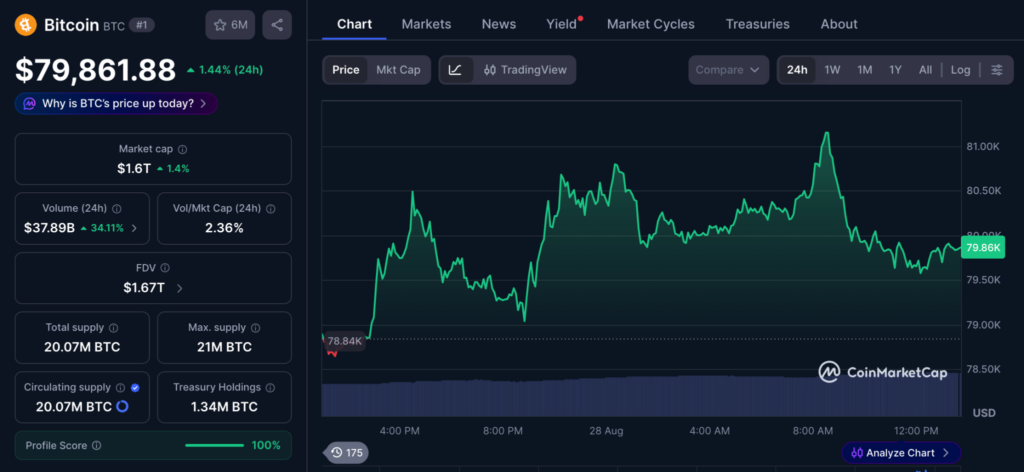Open the 175 history clock badge
Viewport: 1024px width, 472px height.
tap(346, 452)
